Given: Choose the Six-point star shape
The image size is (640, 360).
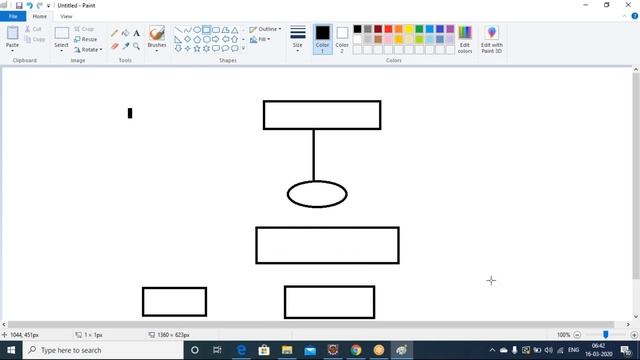Looking at the screenshot, I should tap(207, 49).
